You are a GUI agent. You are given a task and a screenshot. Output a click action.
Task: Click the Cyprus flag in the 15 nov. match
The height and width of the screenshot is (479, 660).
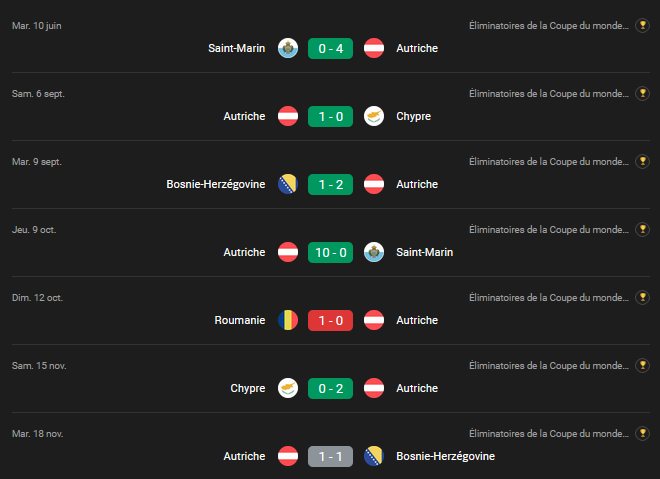point(287,388)
